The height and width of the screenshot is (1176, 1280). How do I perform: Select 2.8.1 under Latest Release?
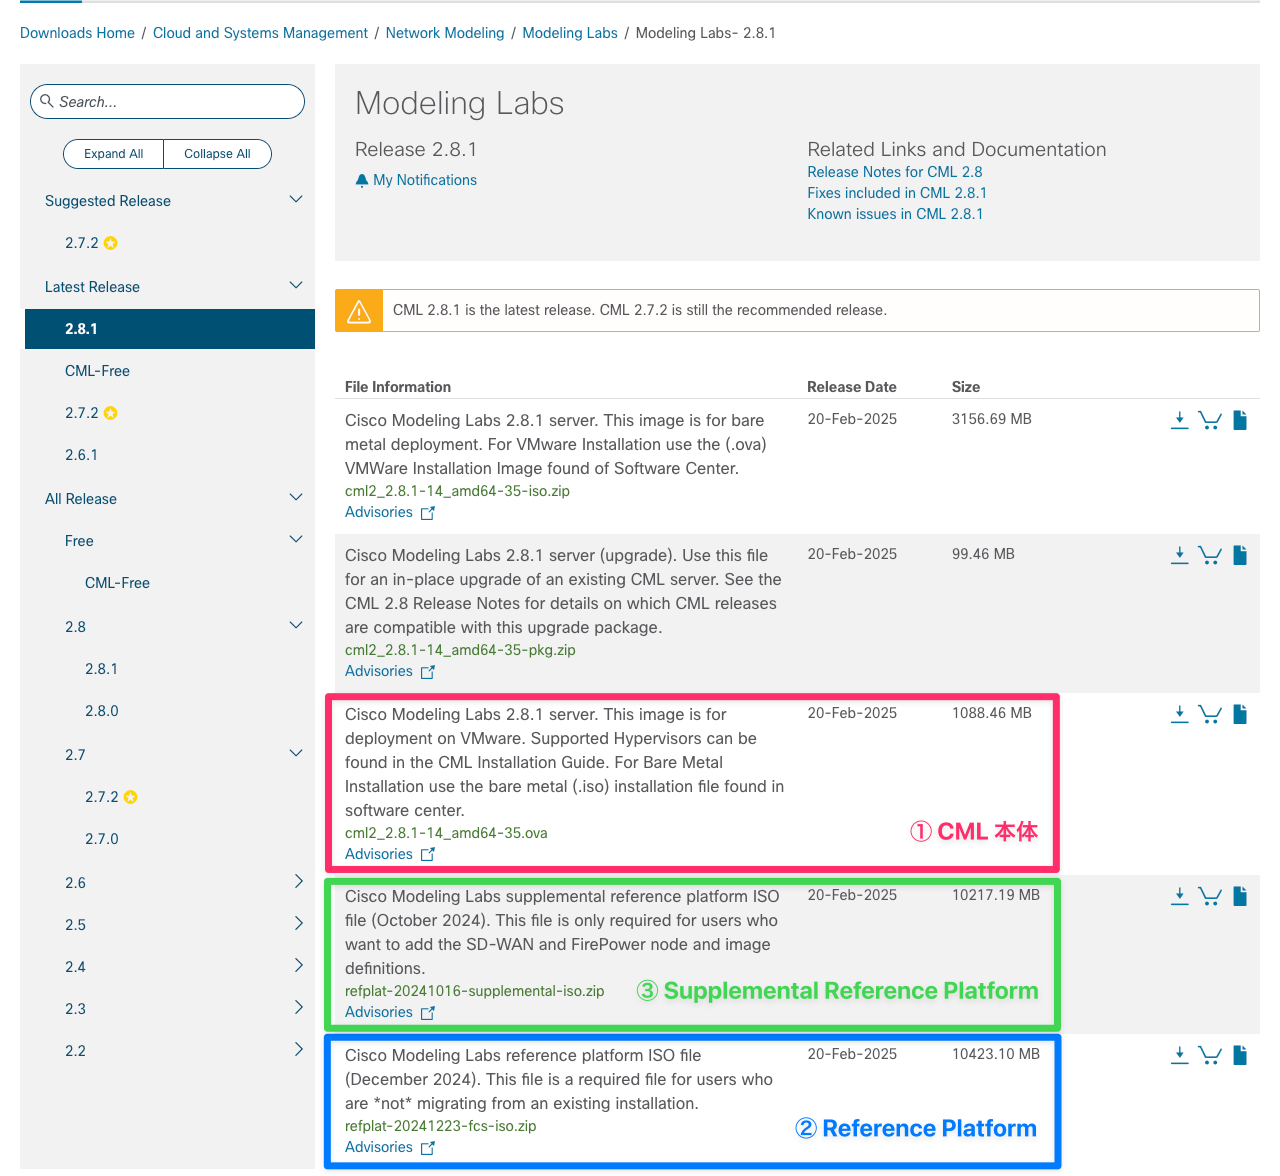tap(170, 329)
